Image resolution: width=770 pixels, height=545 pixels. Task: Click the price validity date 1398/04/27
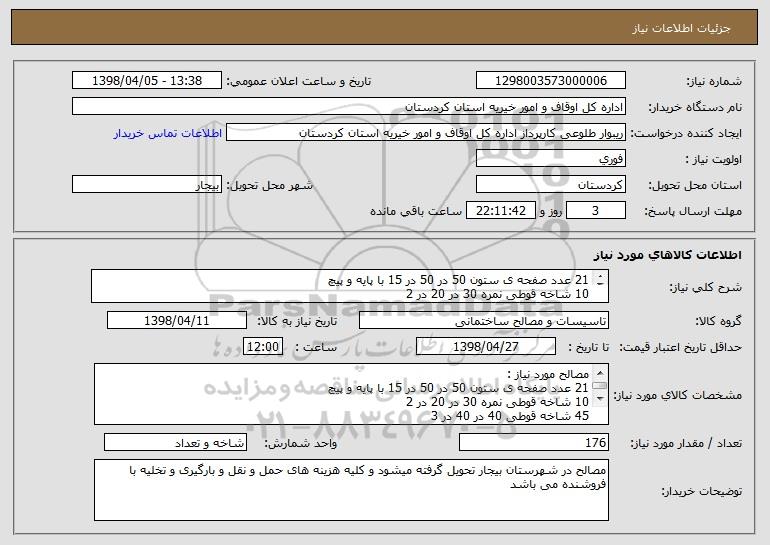pyautogui.click(x=486, y=347)
